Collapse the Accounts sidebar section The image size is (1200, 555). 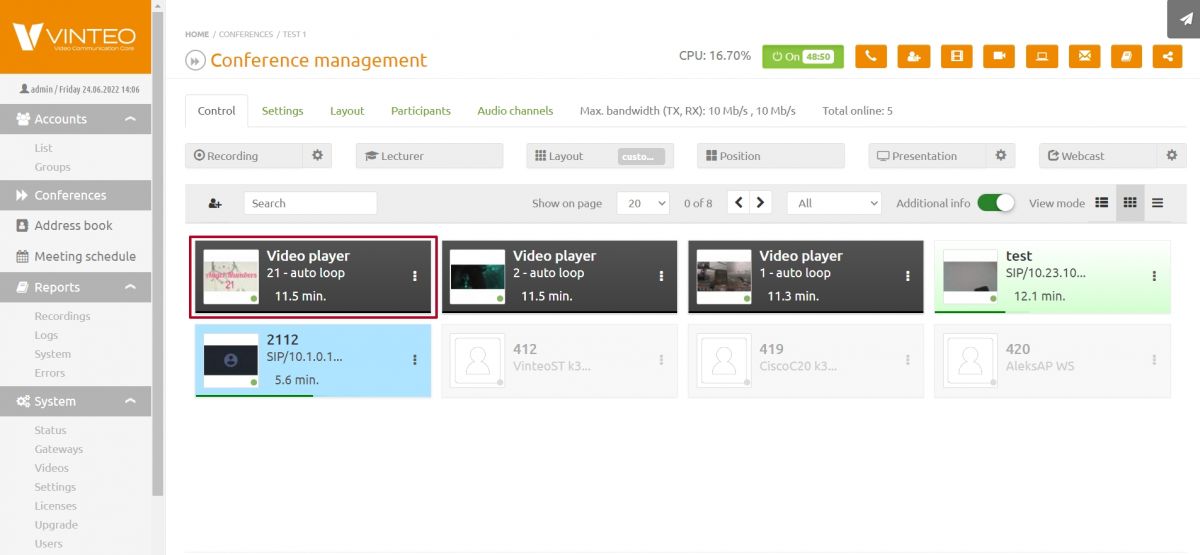coord(130,119)
